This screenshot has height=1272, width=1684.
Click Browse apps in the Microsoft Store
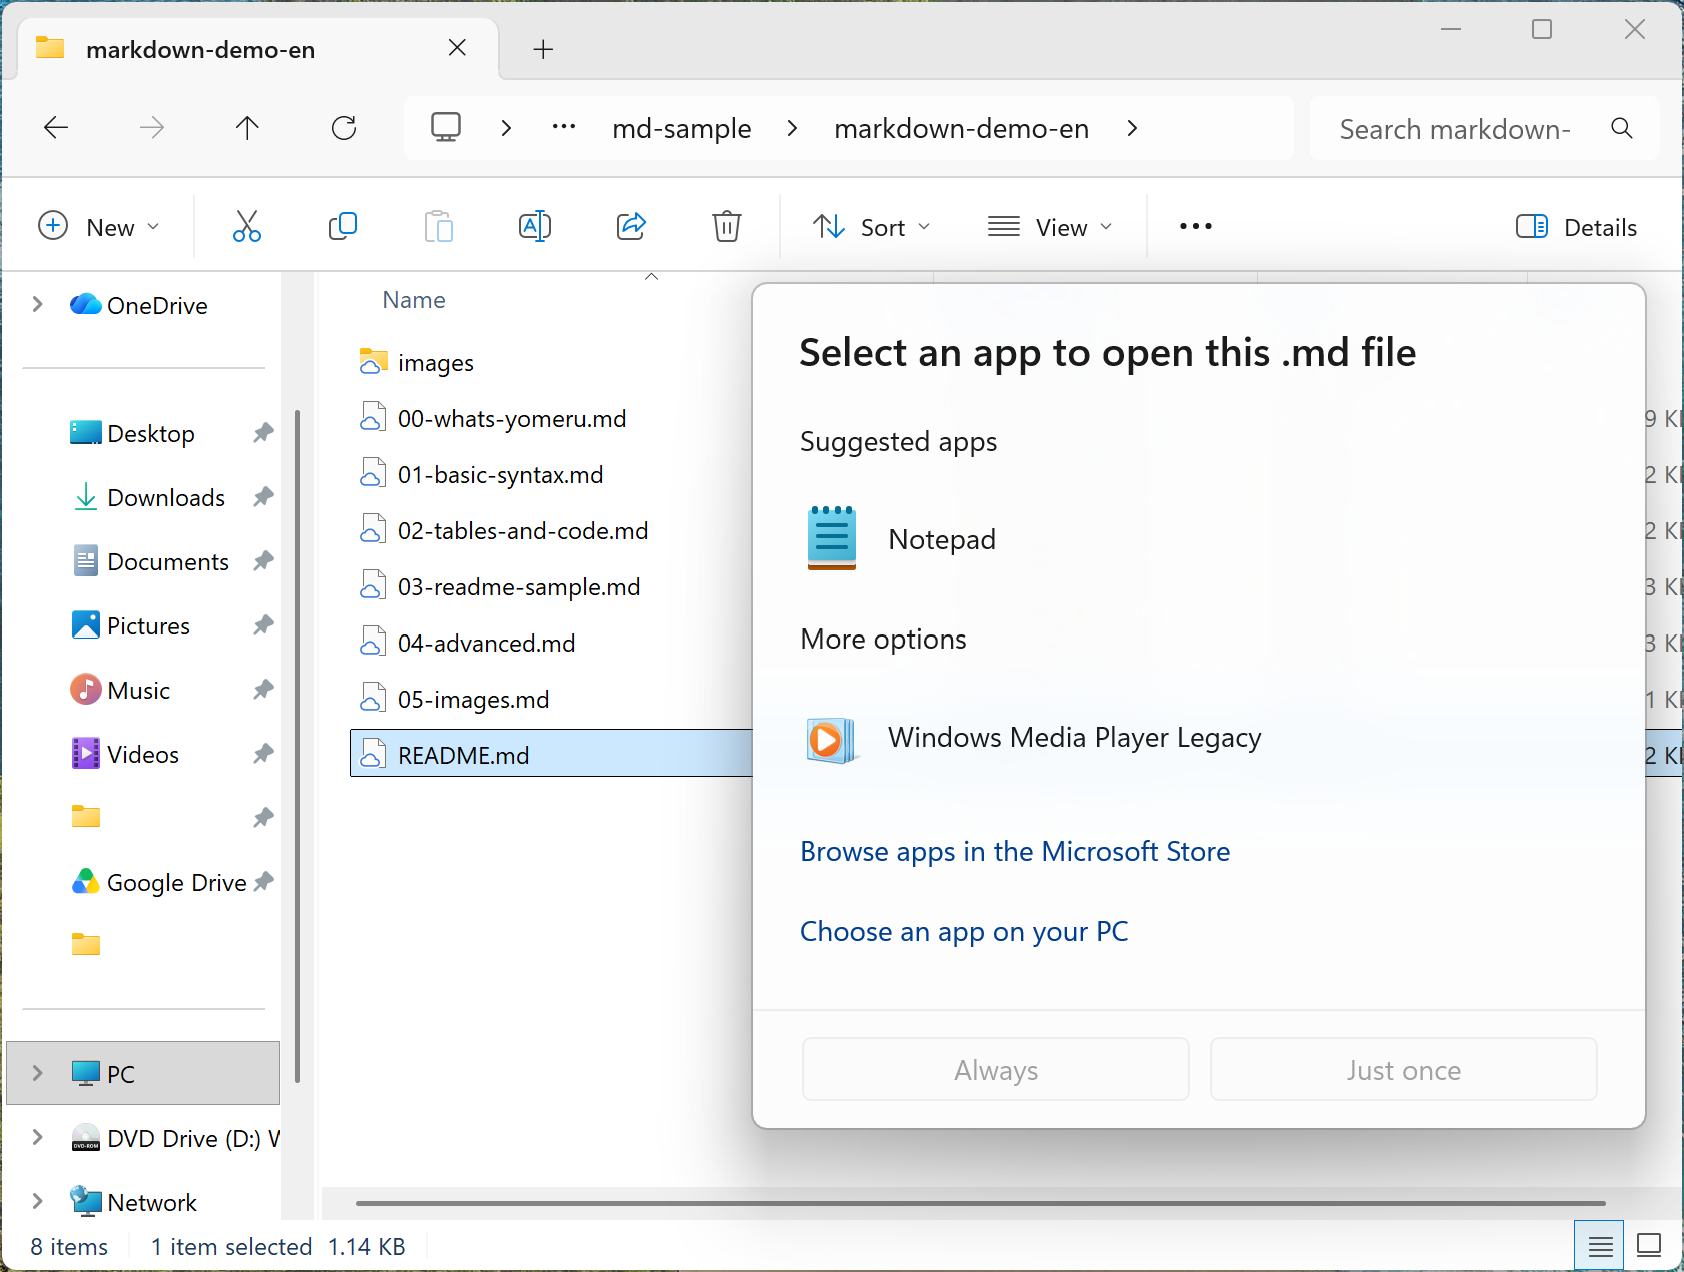1015,851
